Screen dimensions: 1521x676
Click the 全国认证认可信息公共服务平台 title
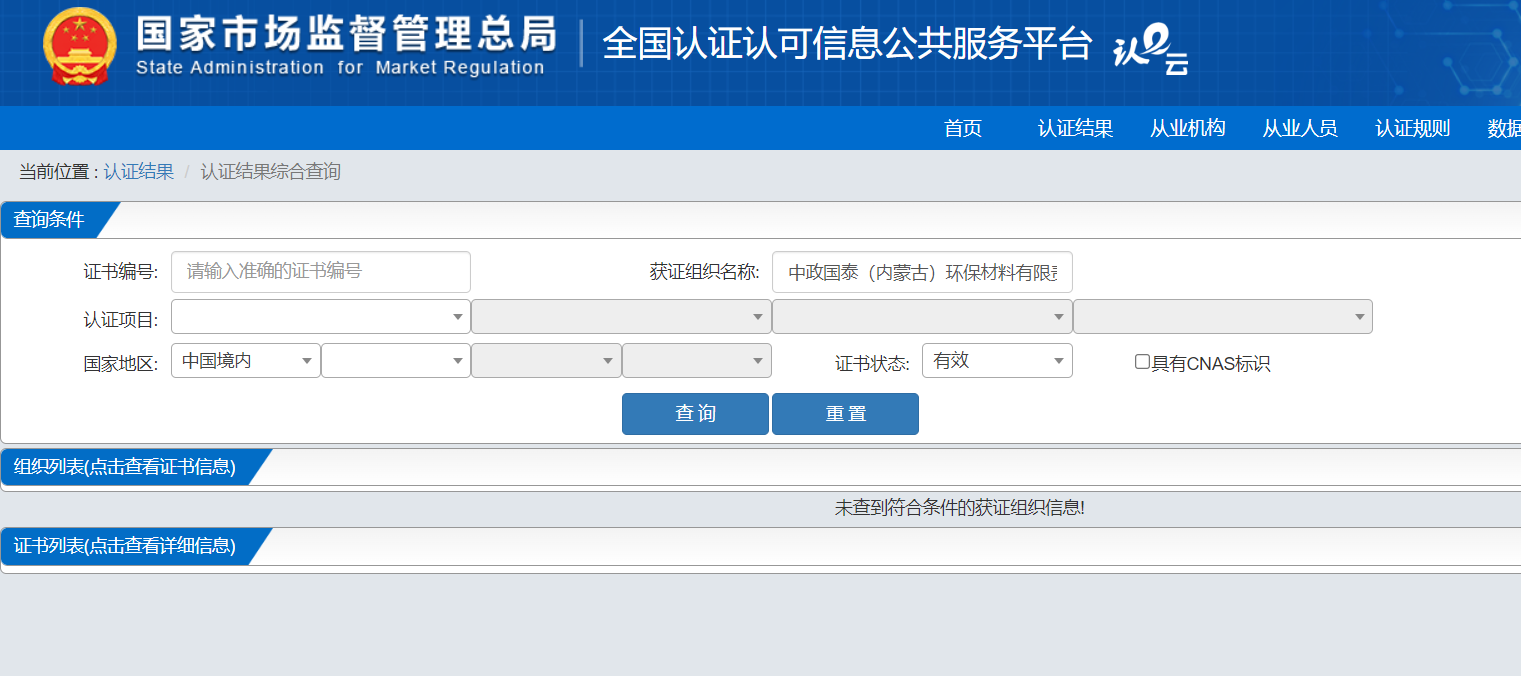[847, 44]
